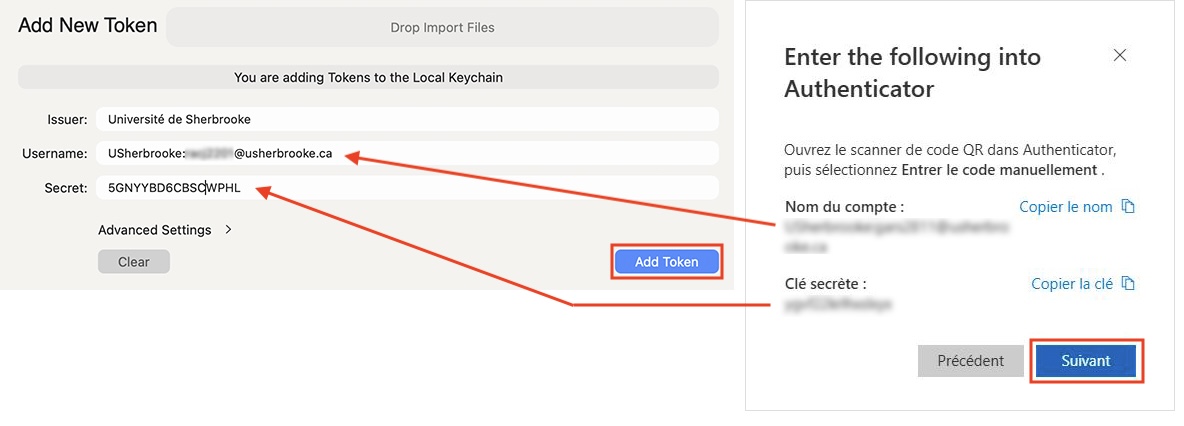1184x426 pixels.
Task: Click the Copier la clé link
Action: pos(1072,284)
